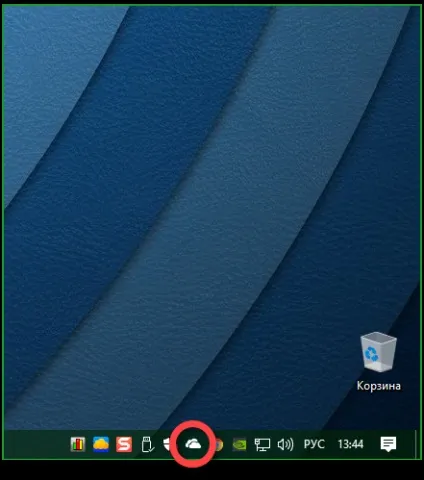Open the volume speaker icon
424x480 pixels.
(285, 445)
